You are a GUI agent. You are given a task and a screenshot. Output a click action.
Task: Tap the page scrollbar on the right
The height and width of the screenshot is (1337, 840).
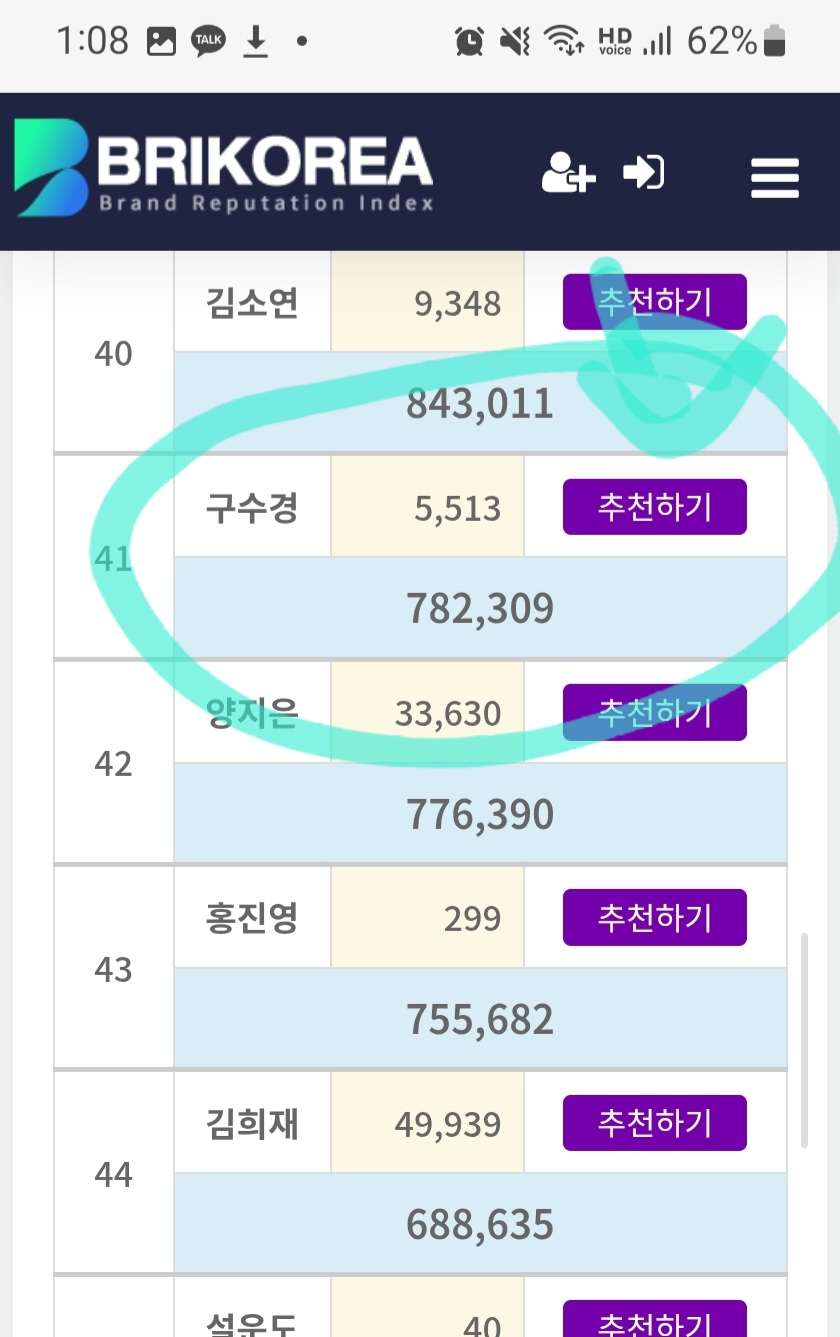coord(805,1040)
